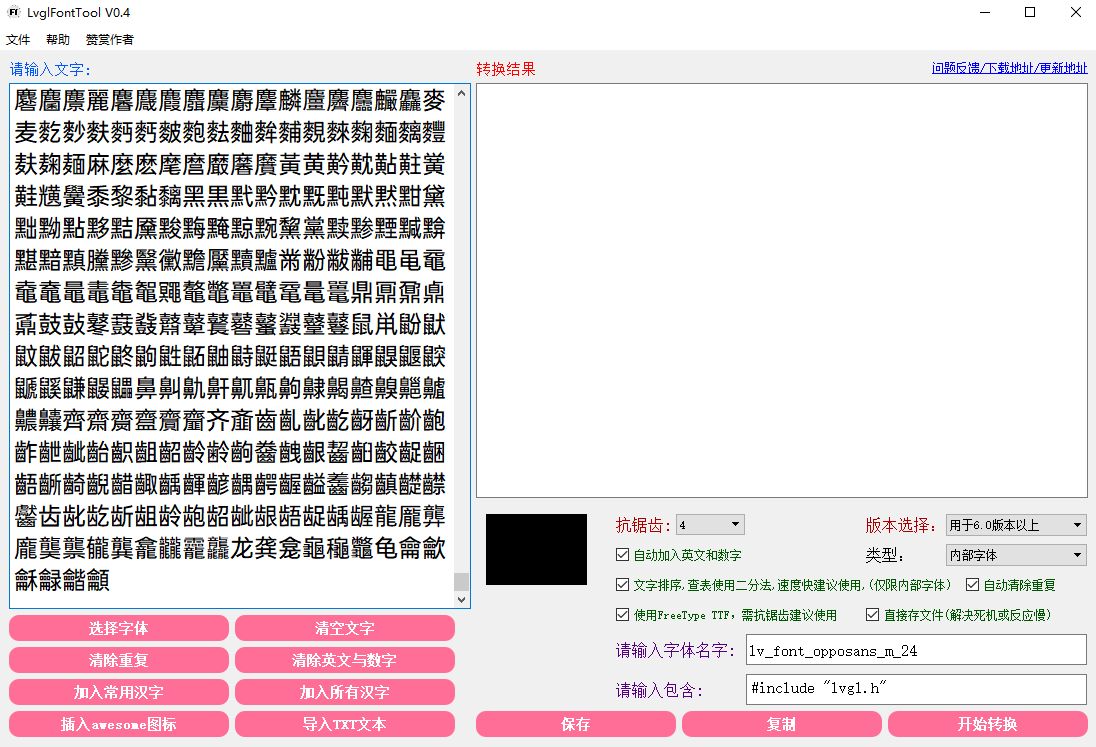The width and height of the screenshot is (1096, 747).
Task: Expand the 版本选择 dropdown
Action: [1015, 525]
